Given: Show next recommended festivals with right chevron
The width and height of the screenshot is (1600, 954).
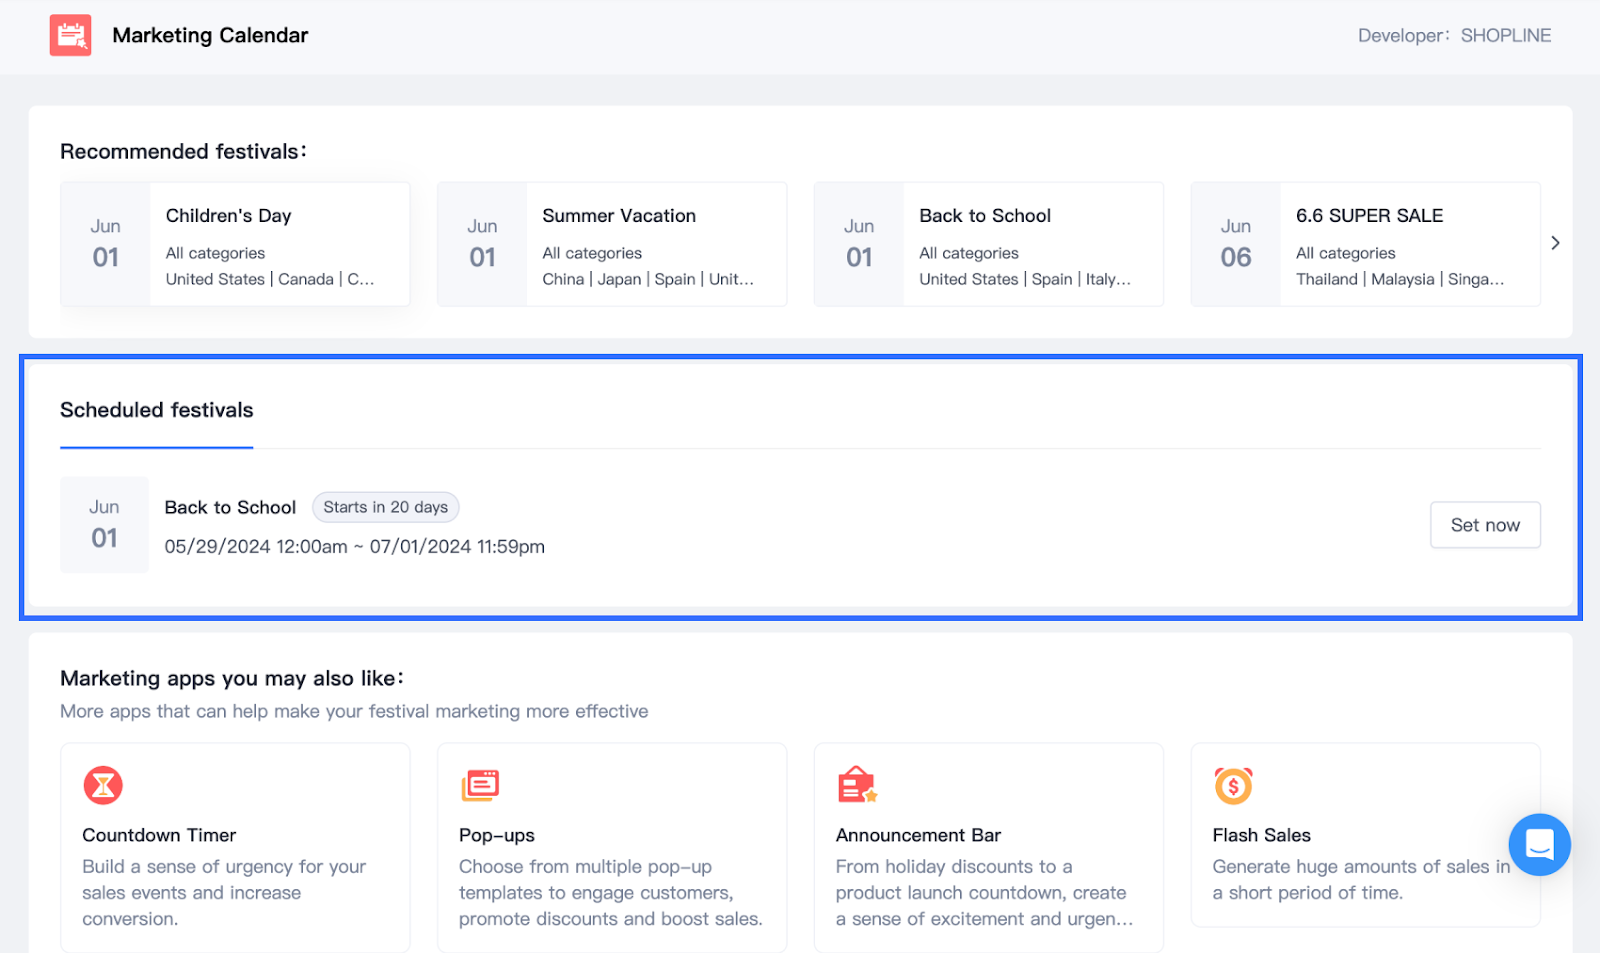Looking at the screenshot, I should click(x=1555, y=243).
